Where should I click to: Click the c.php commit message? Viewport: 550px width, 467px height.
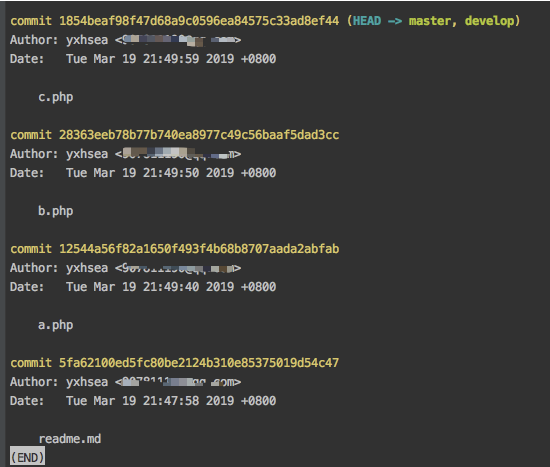[x=55, y=97]
